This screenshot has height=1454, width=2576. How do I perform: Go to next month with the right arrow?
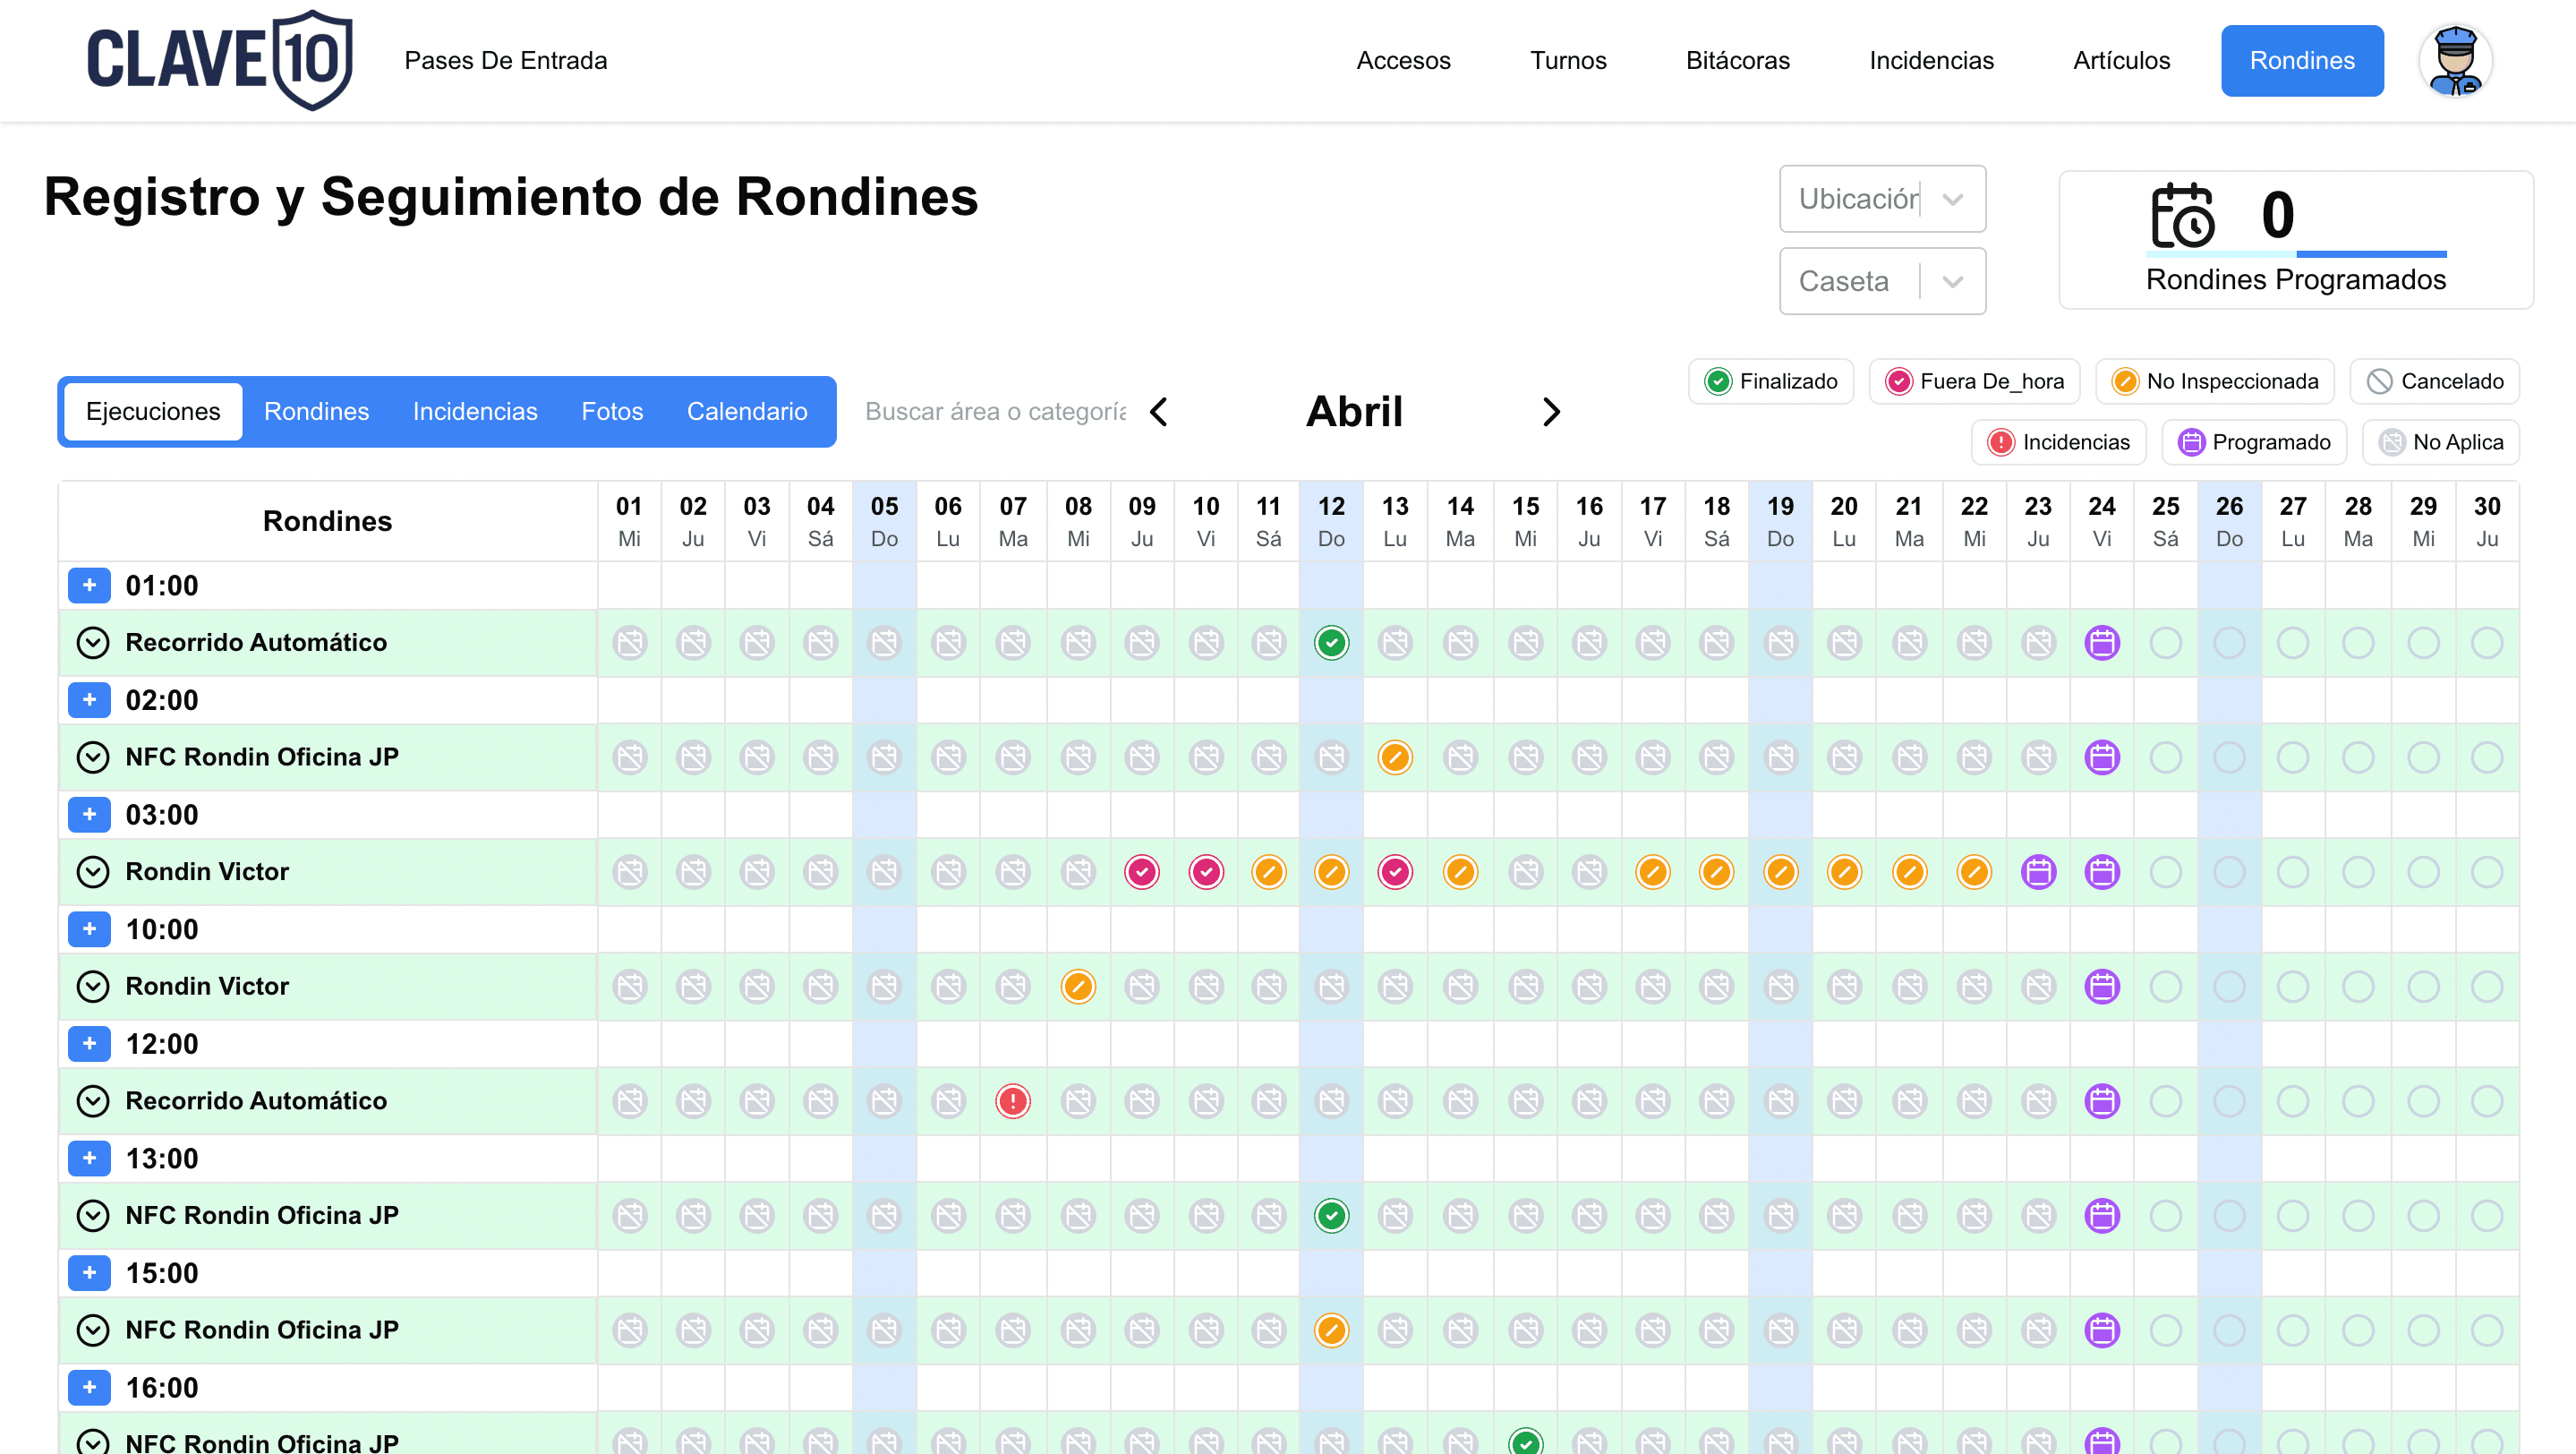point(1550,412)
